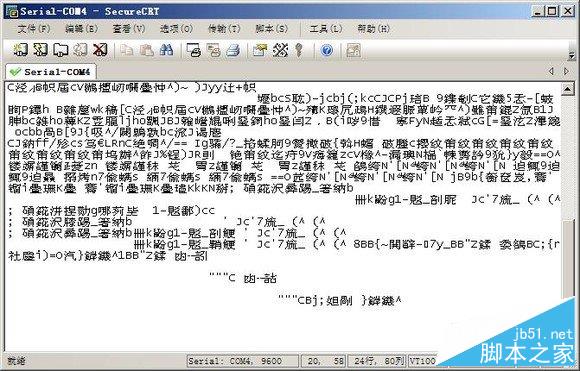Click the blue Help question mark icon
The image size is (580, 371).
327,50
